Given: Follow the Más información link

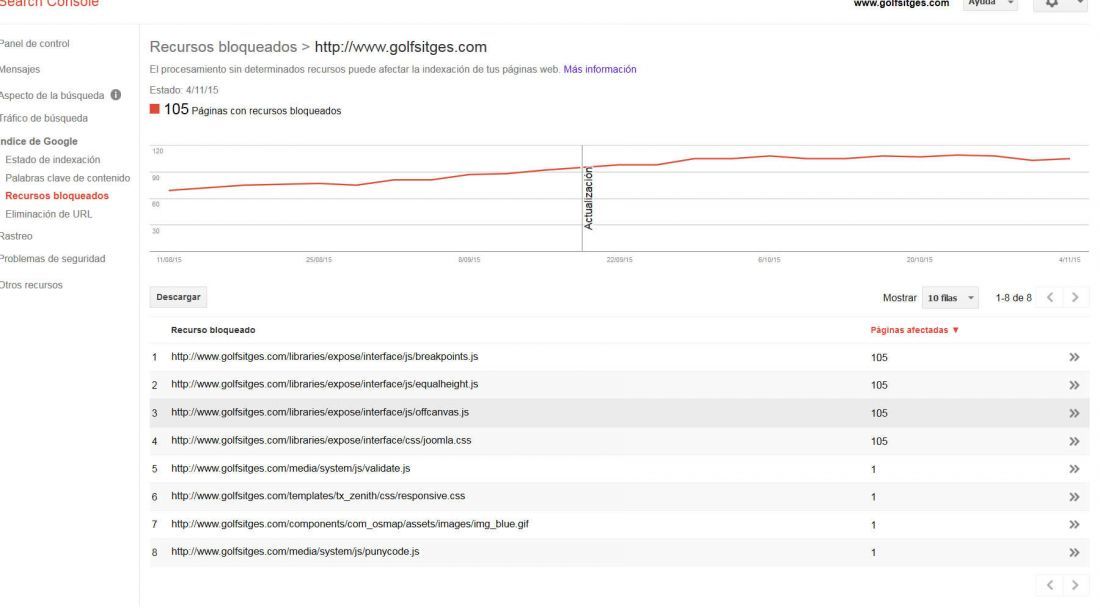Looking at the screenshot, I should pyautogui.click(x=600, y=69).
